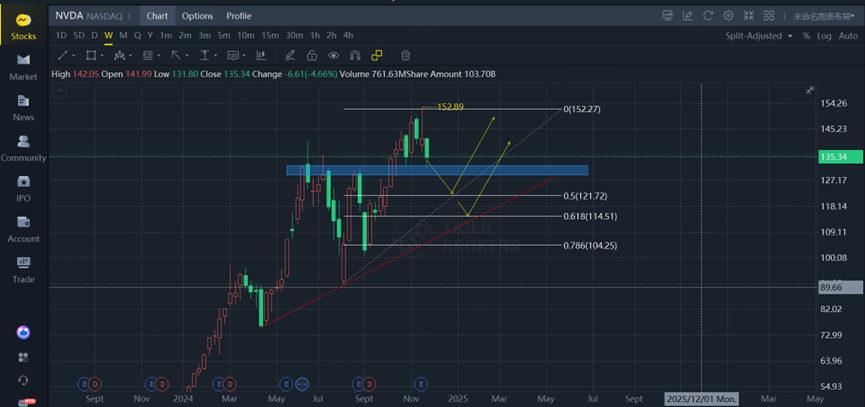Expand arrow tool options arrow
This screenshot has width=865, height=407.
tap(187, 56)
